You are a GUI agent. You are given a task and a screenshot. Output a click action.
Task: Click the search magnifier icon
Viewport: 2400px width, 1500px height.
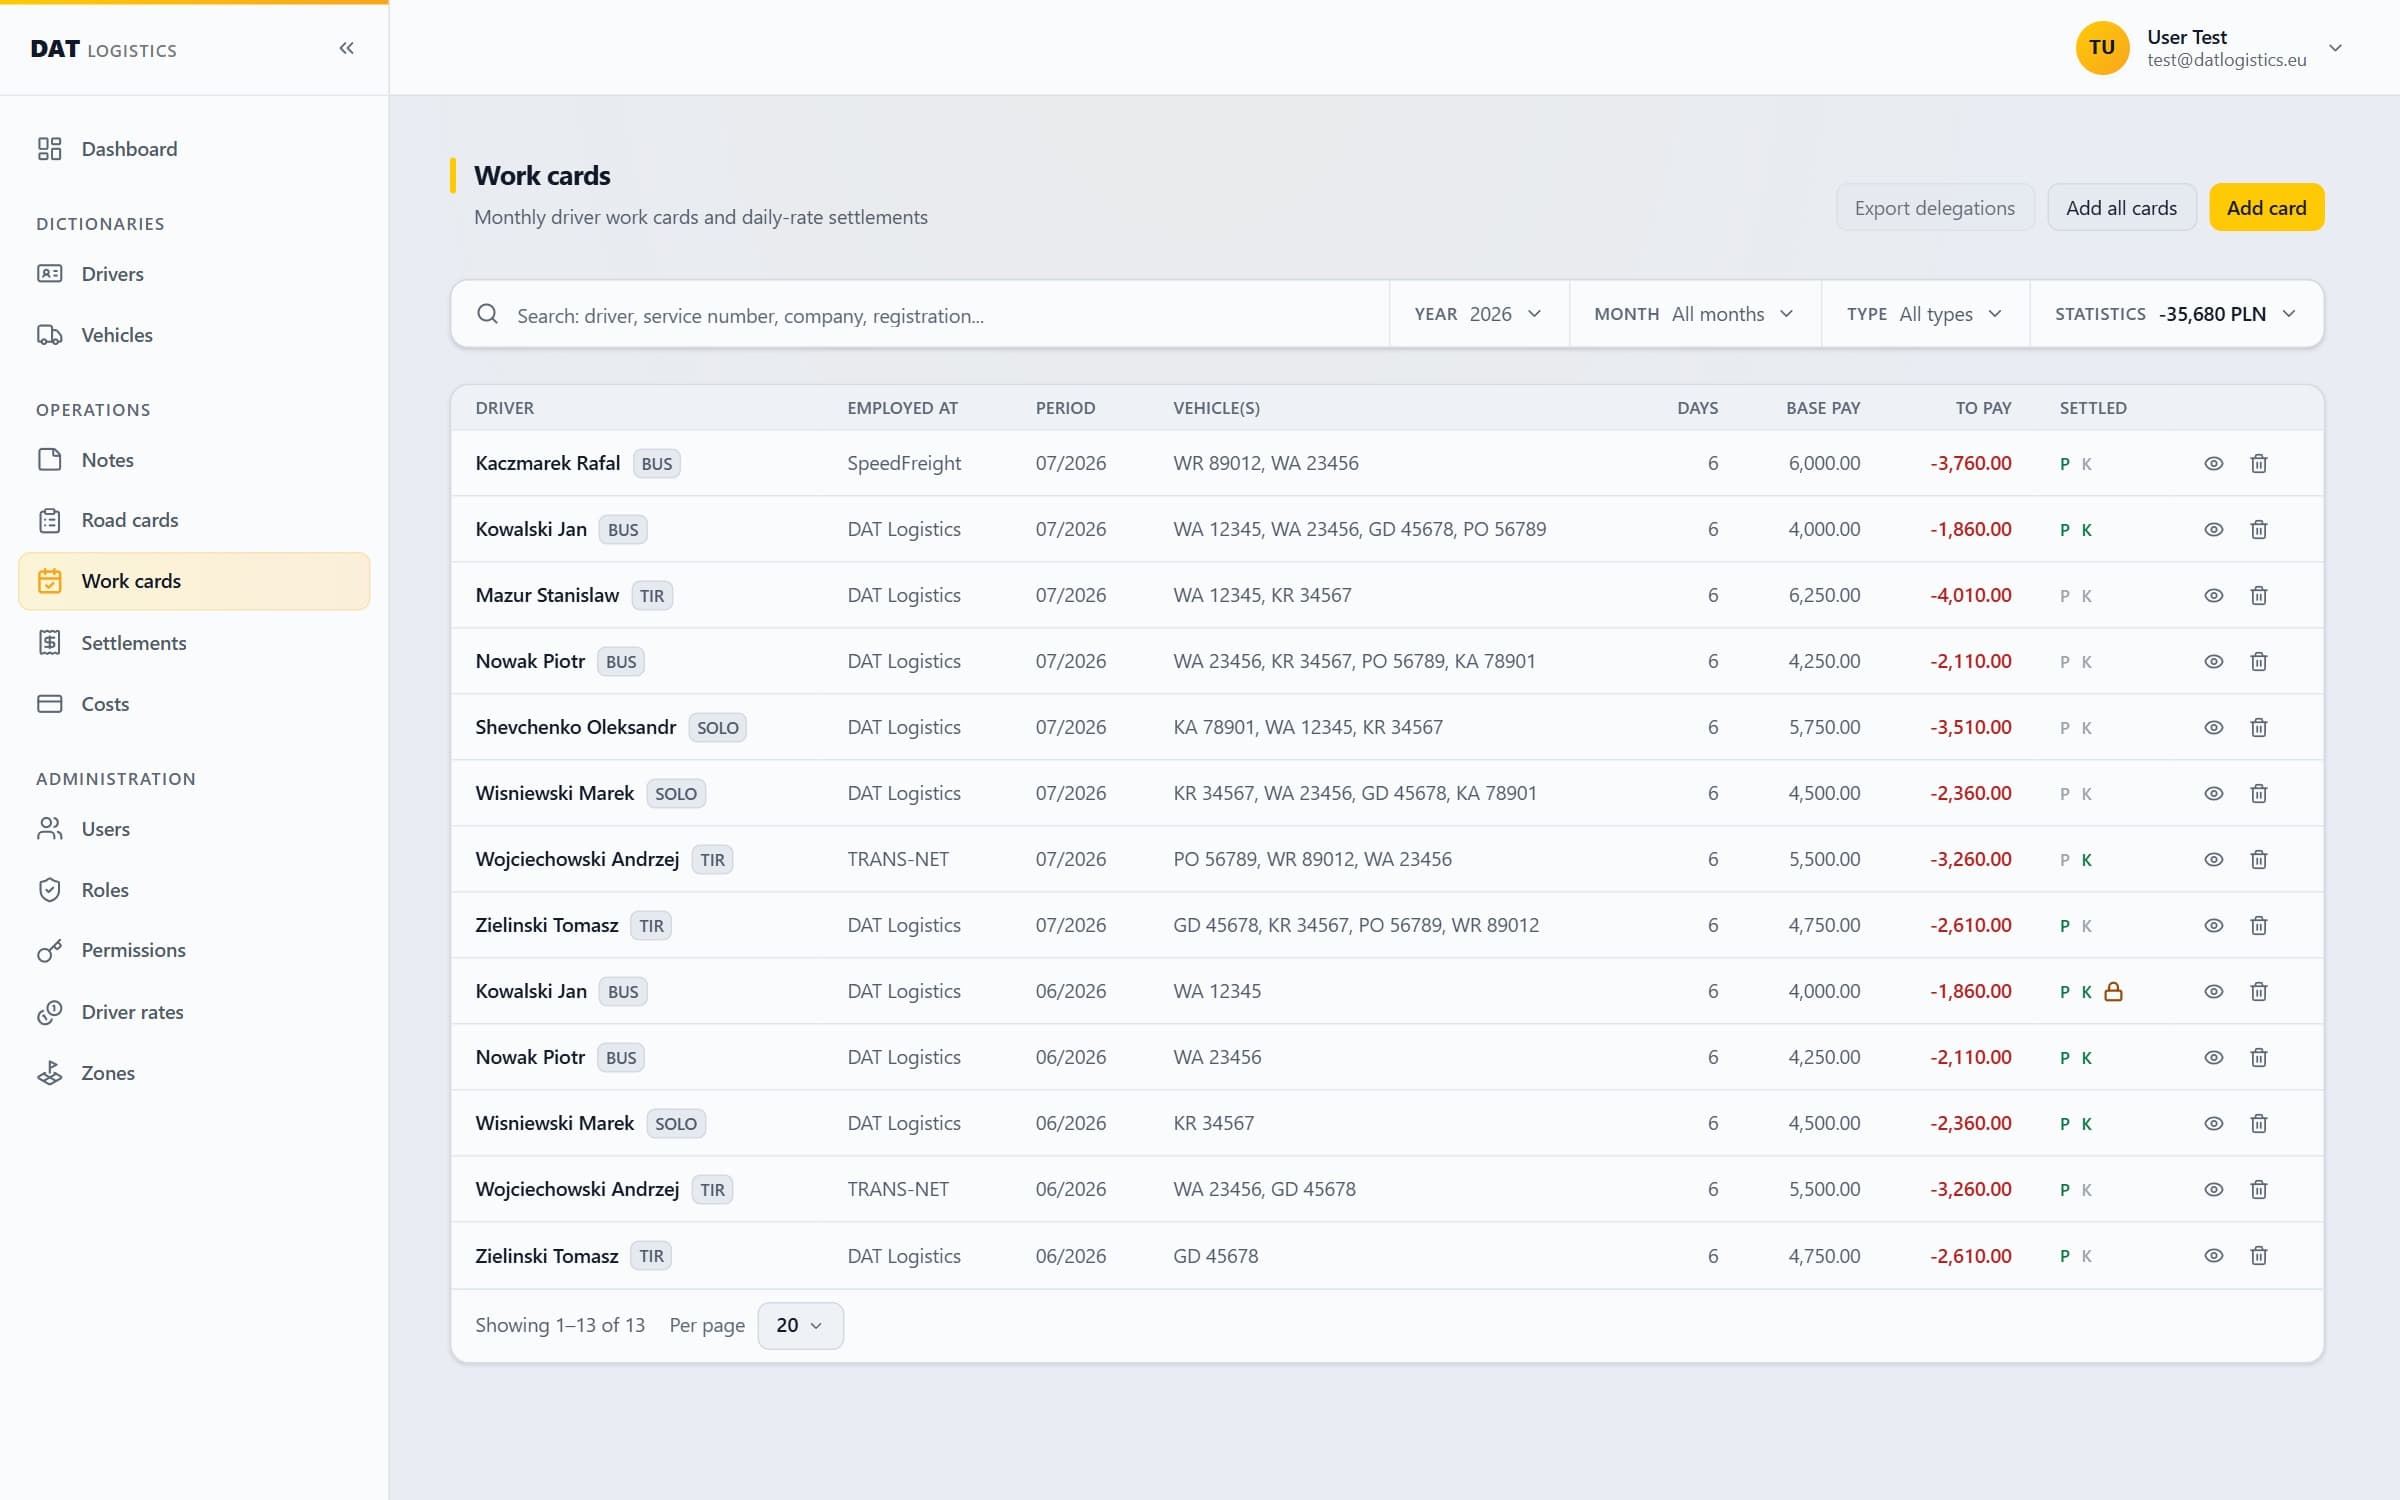tap(487, 314)
